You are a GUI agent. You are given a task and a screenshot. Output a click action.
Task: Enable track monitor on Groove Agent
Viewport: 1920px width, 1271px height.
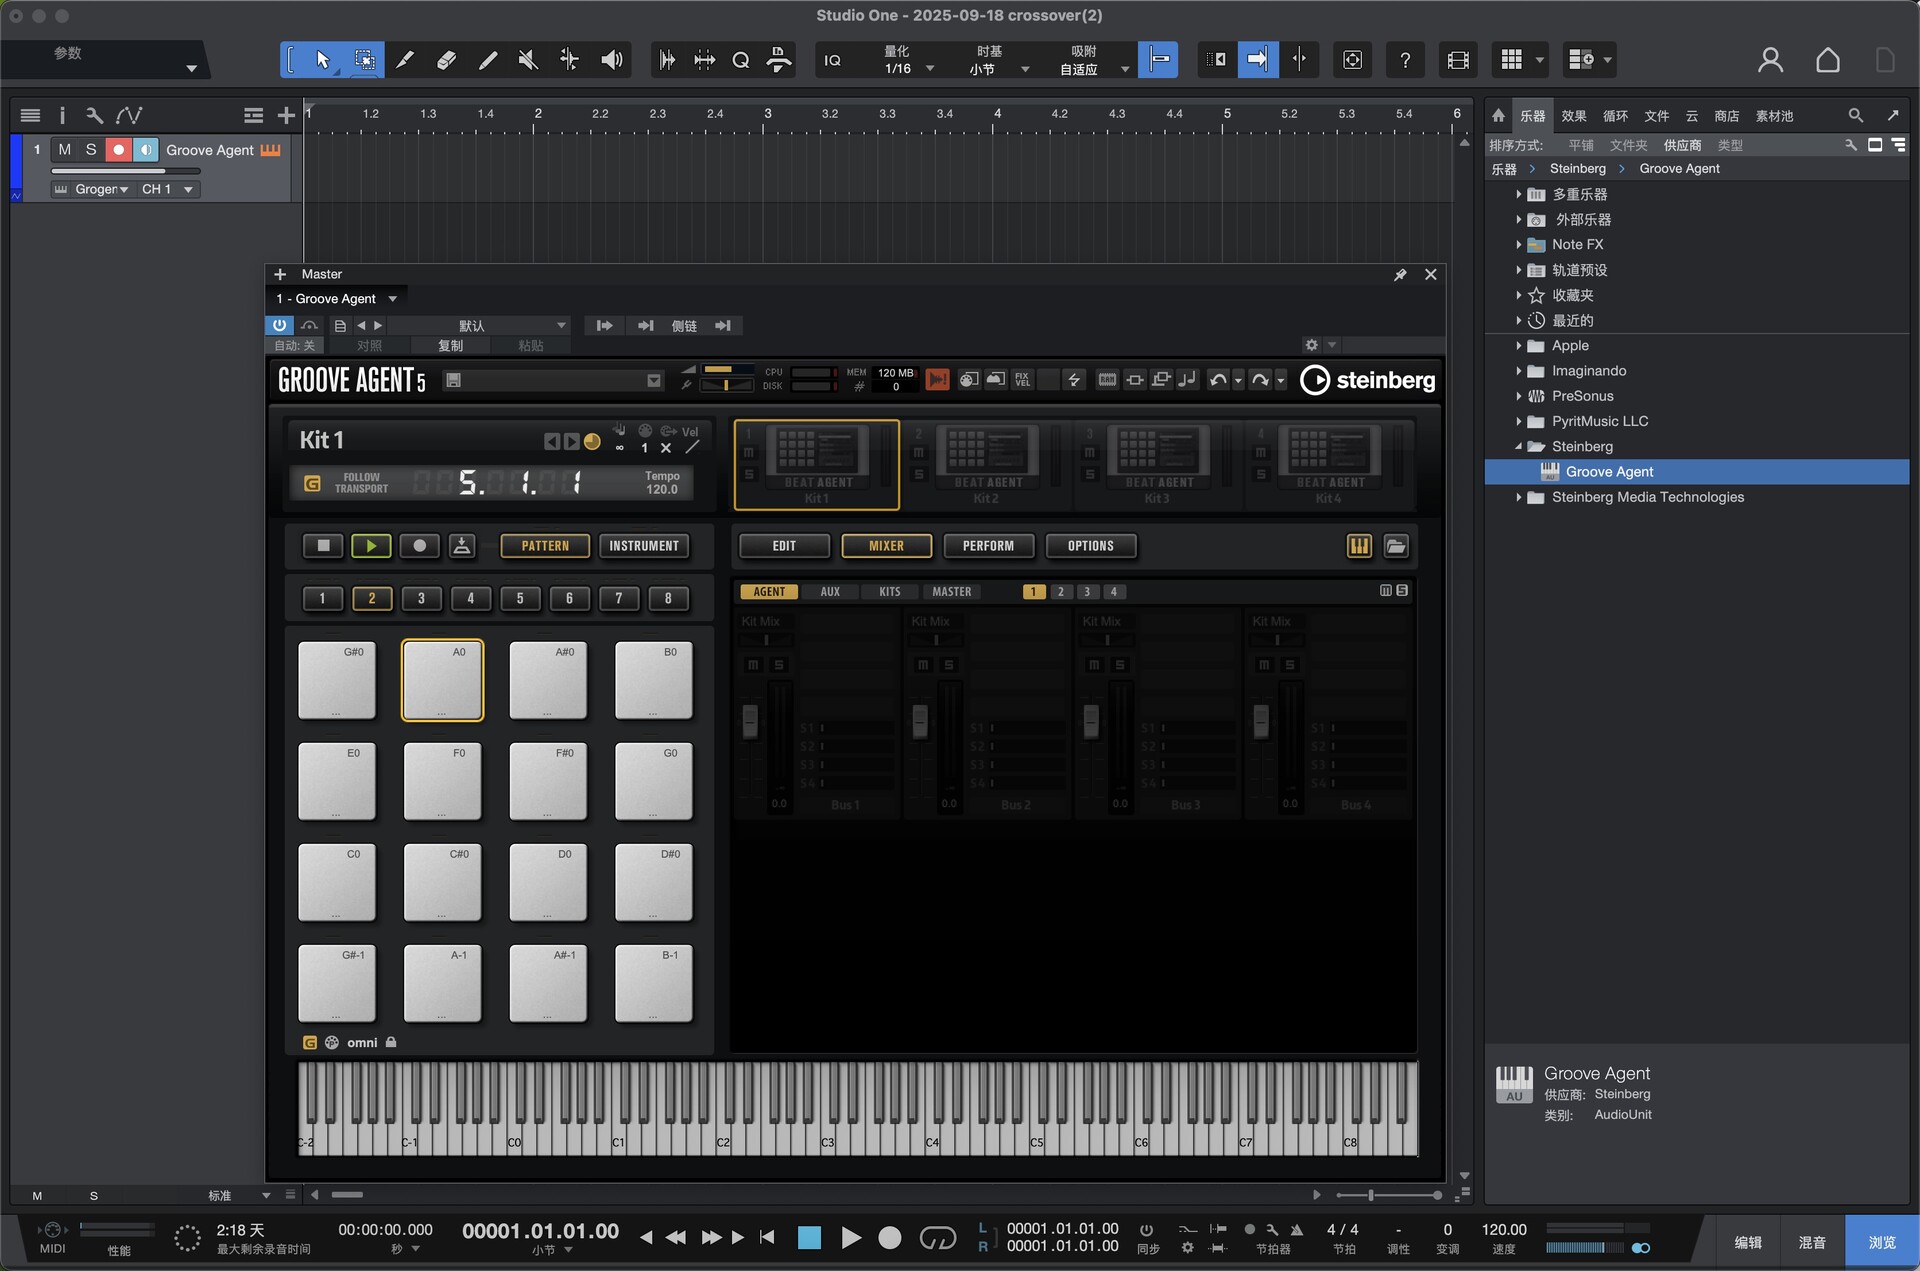point(146,150)
